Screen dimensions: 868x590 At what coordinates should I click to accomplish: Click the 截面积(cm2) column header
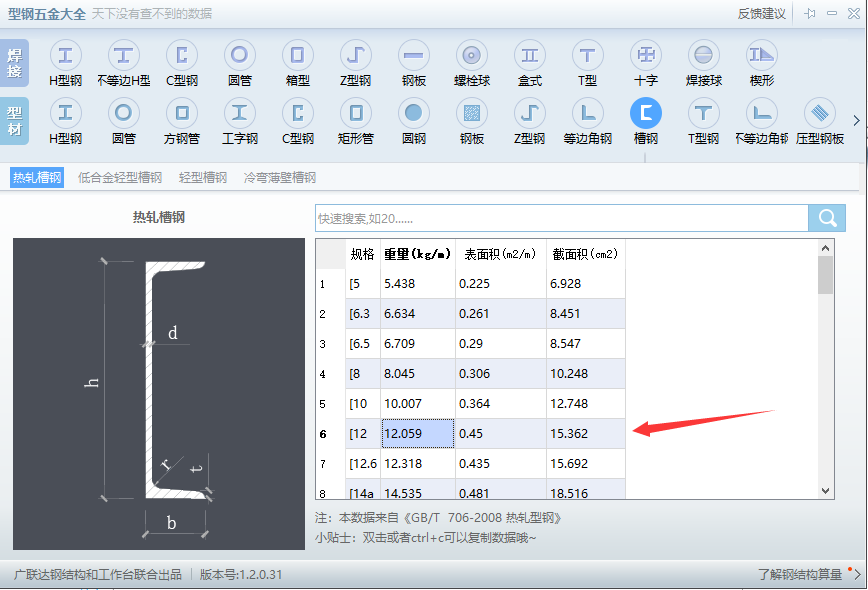[x=585, y=254]
